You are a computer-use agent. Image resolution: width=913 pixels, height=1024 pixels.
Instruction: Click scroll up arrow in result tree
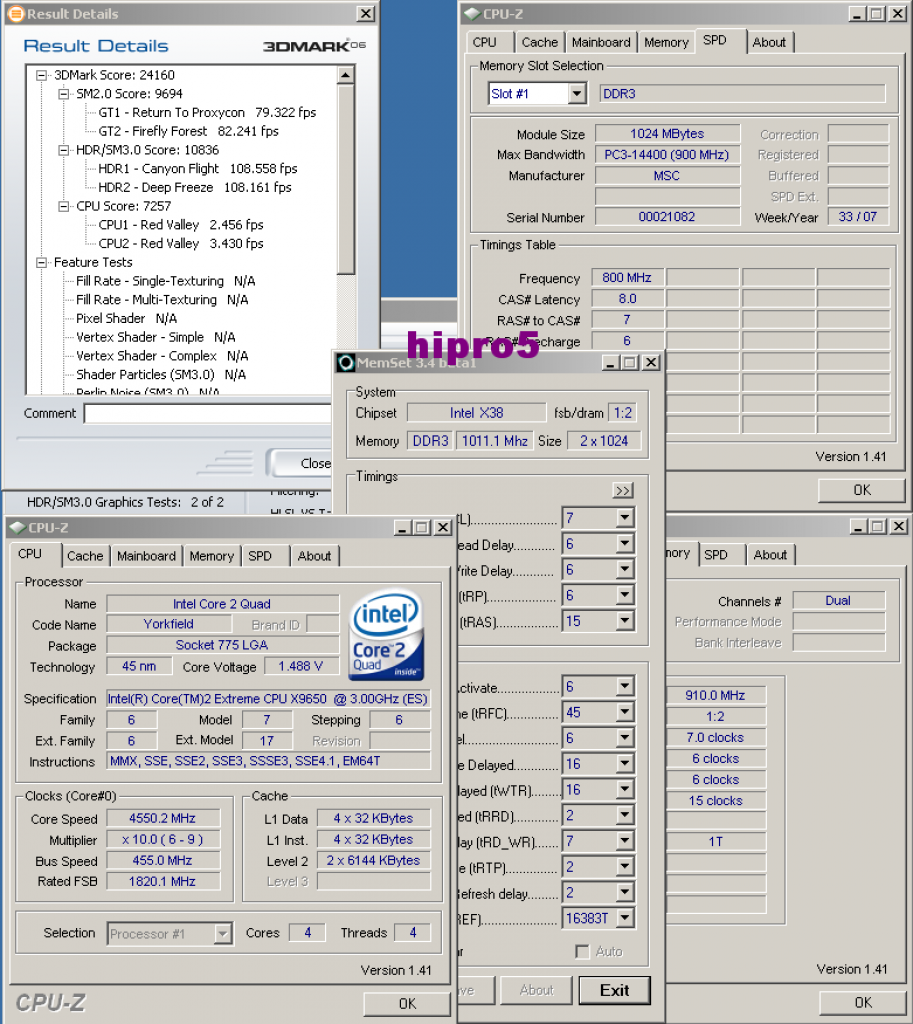345,76
